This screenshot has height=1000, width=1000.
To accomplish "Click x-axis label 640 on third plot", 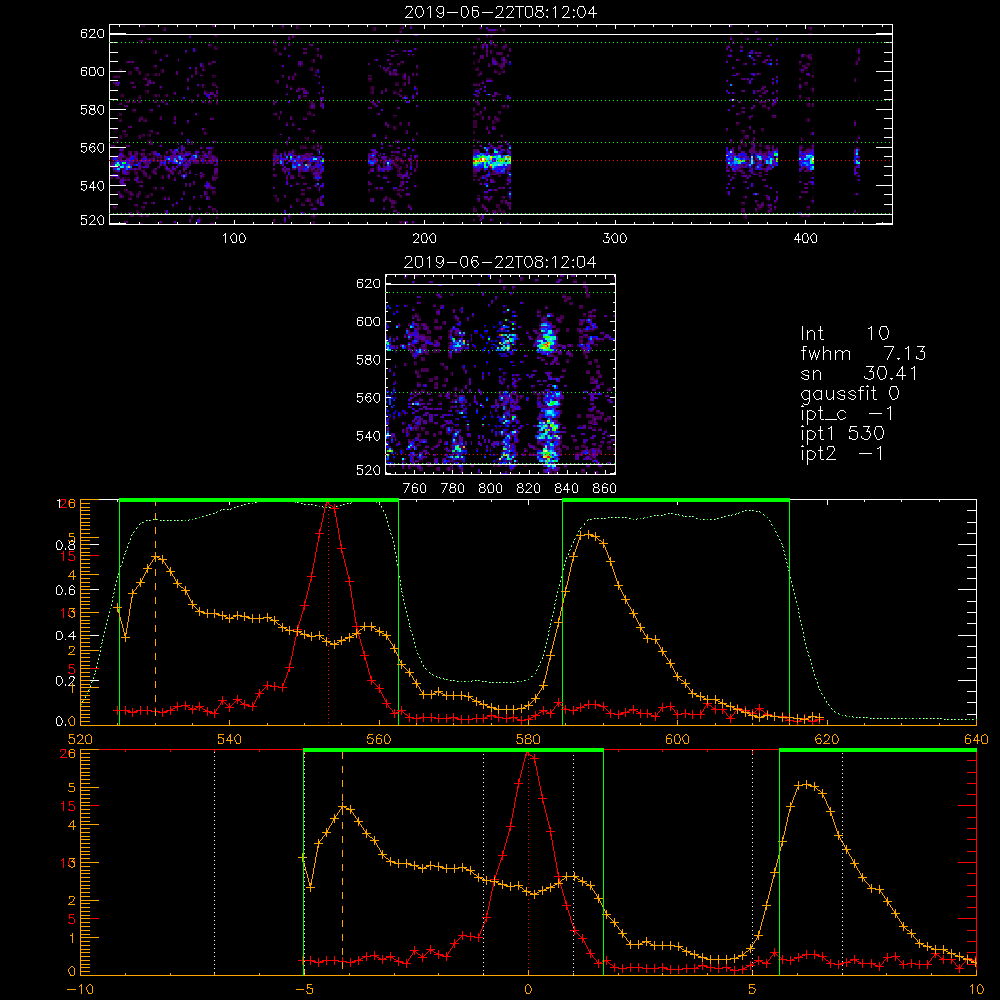I will point(976,739).
